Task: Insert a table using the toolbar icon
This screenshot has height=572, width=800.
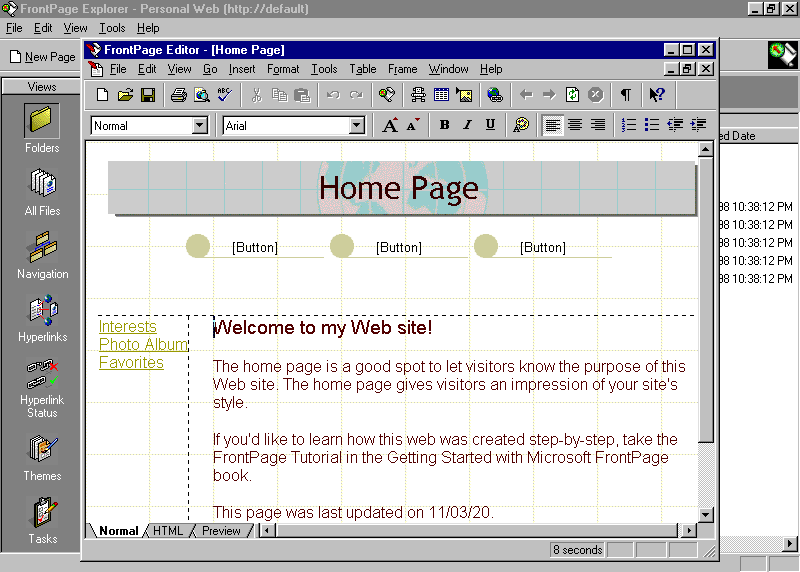Action: point(441,95)
